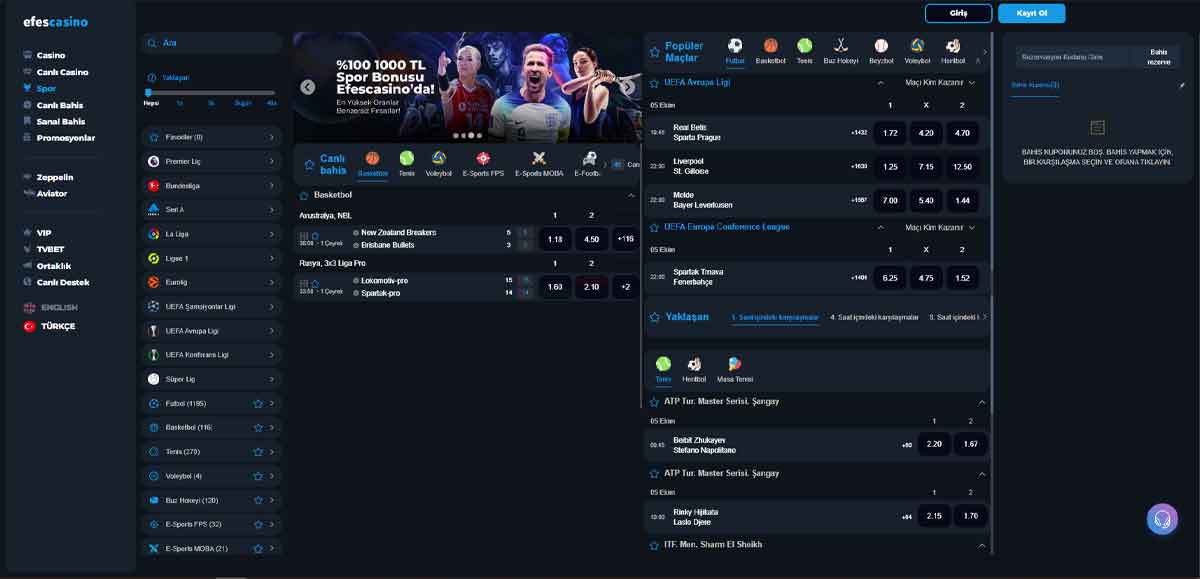Open the Casino section in sidebar

50,55
